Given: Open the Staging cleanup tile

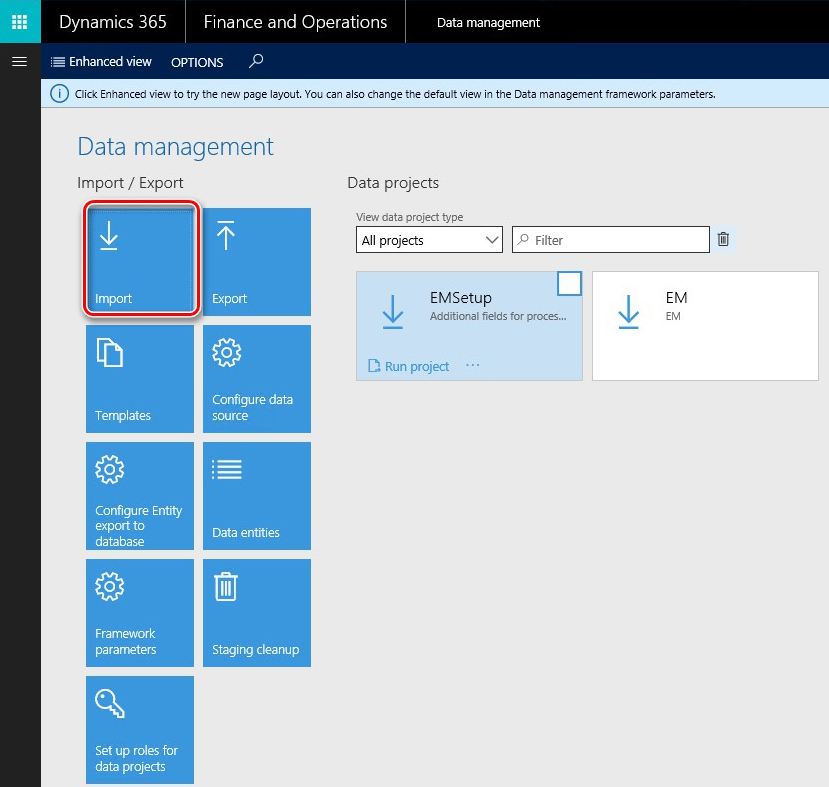Looking at the screenshot, I should click(257, 613).
